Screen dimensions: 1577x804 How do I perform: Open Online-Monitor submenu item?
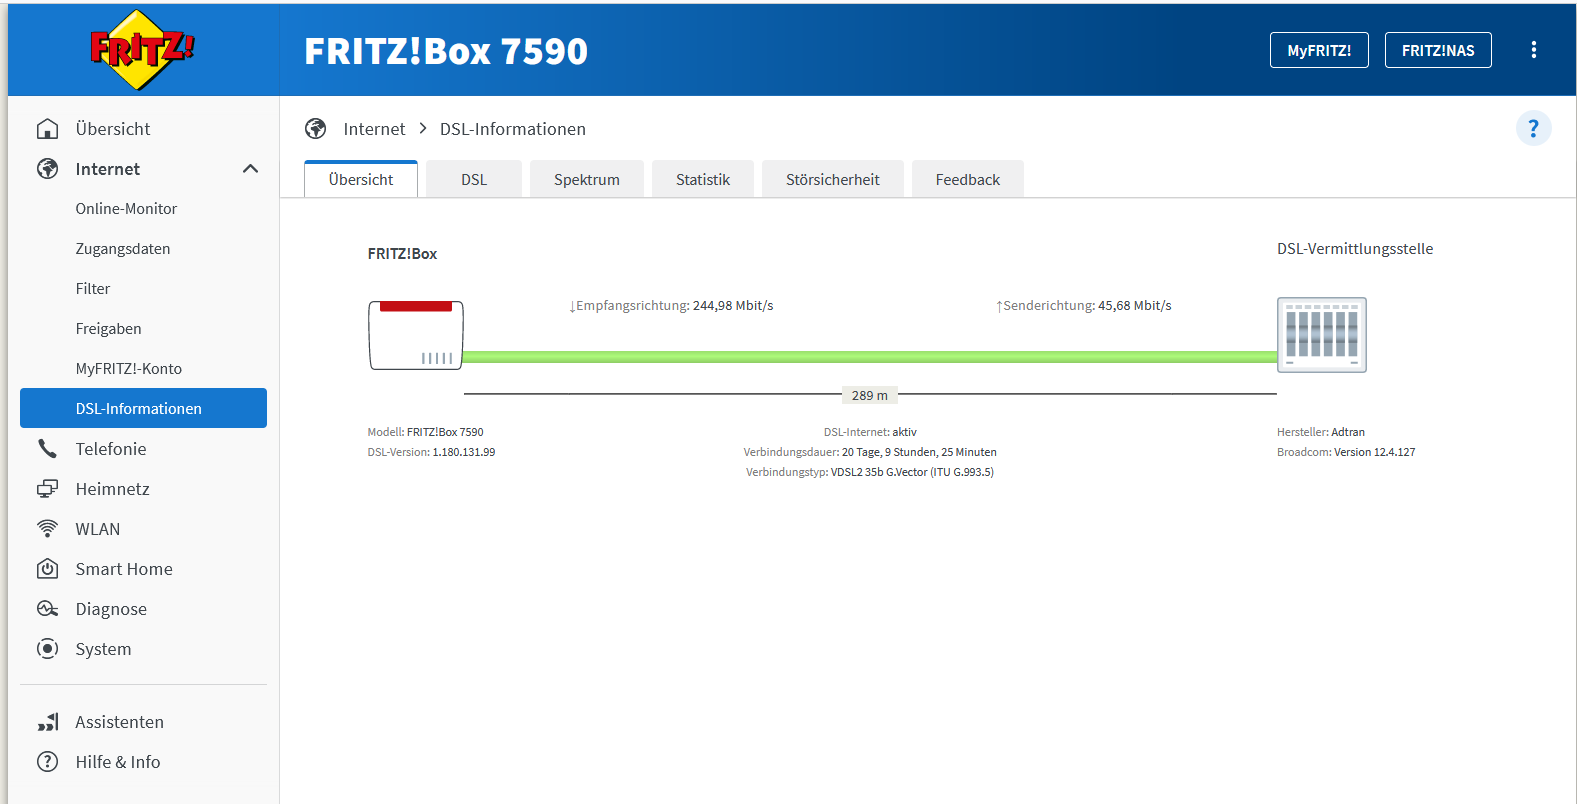click(x=126, y=209)
